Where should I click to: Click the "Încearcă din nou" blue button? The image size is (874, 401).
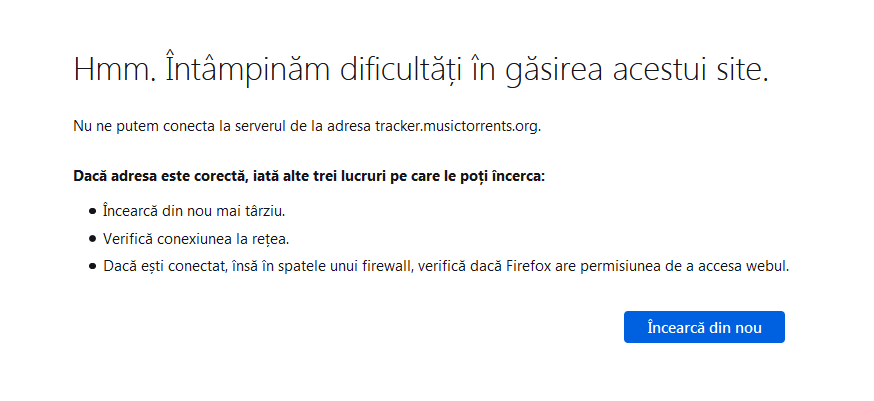pos(704,327)
